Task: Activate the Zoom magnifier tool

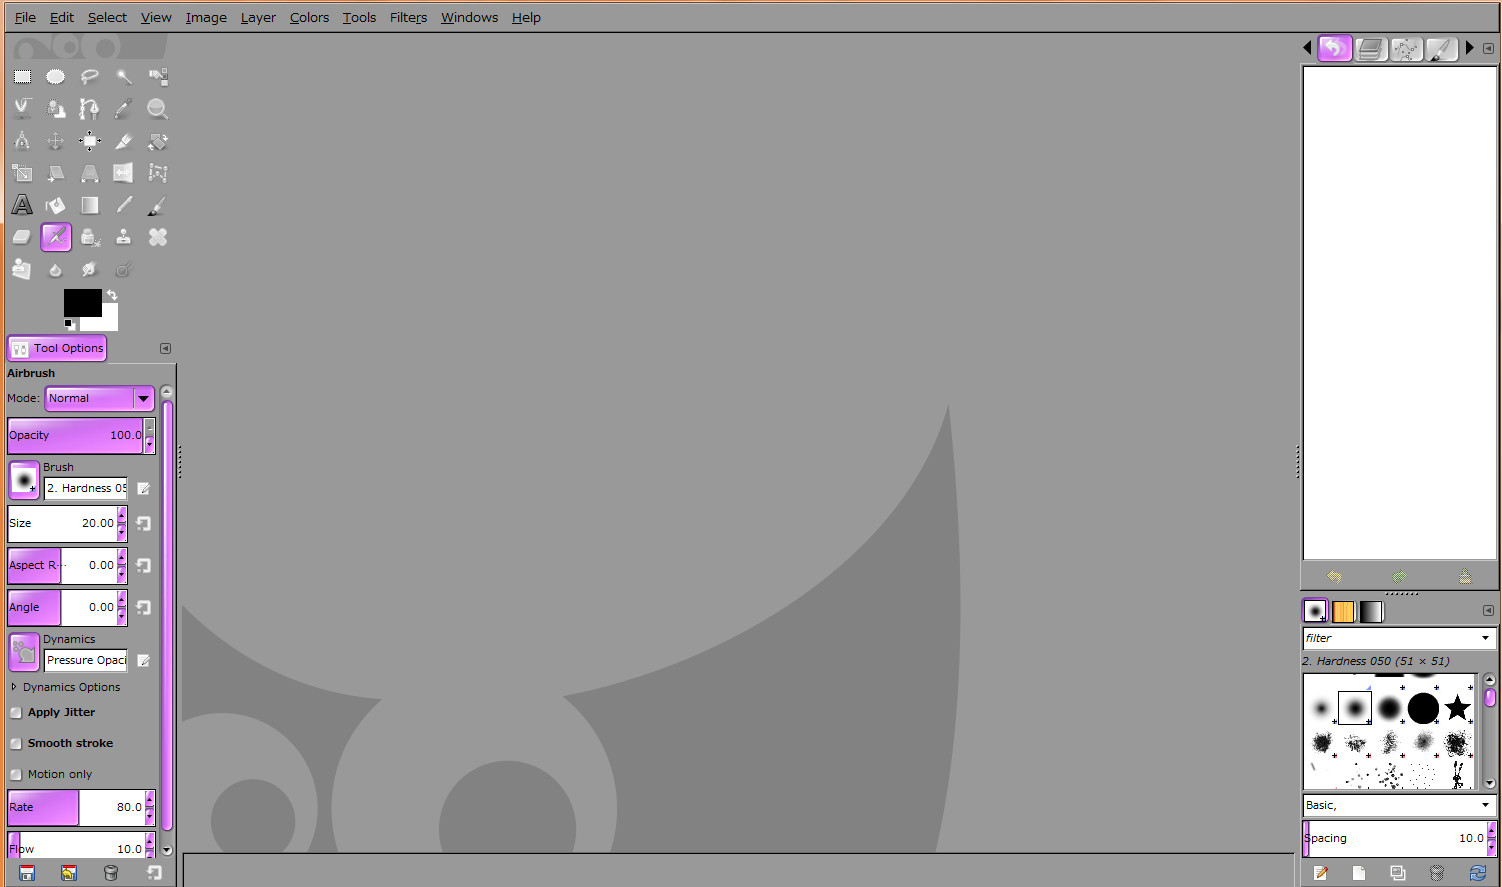Action: click(158, 108)
